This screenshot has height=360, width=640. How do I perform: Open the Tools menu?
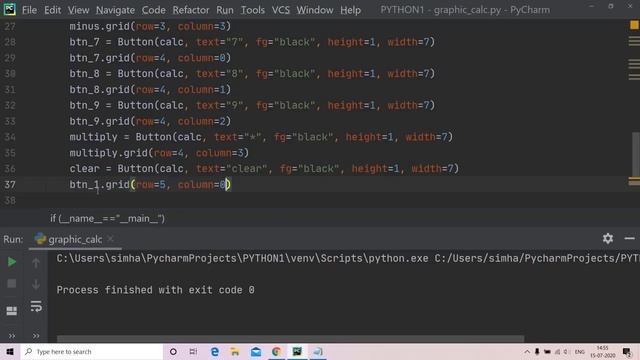click(252, 10)
